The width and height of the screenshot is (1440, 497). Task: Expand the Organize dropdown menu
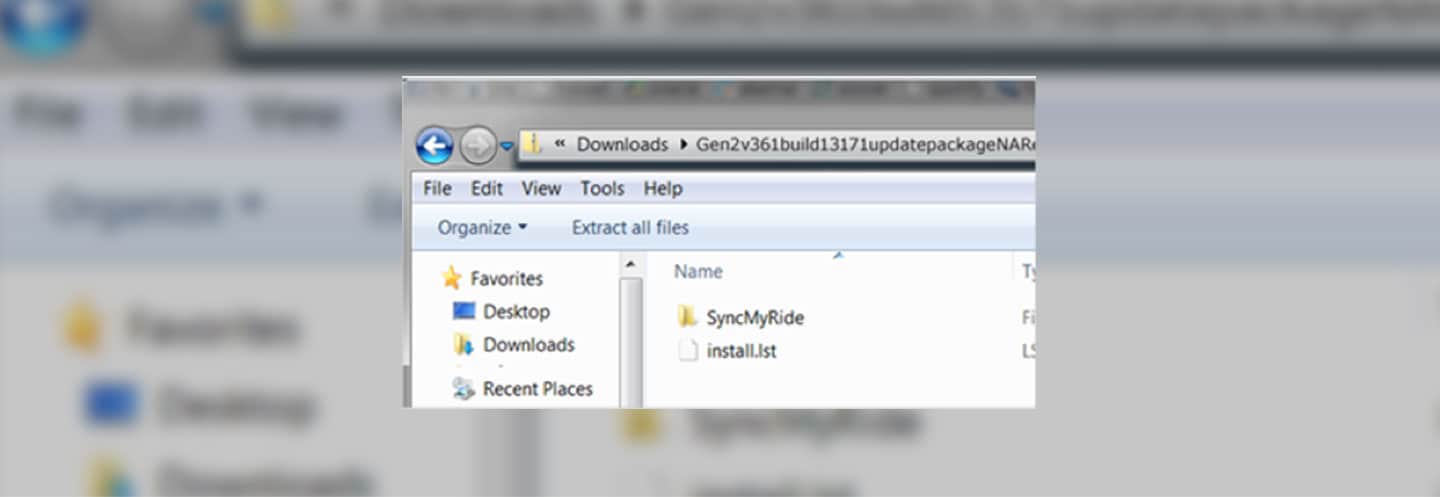click(482, 227)
